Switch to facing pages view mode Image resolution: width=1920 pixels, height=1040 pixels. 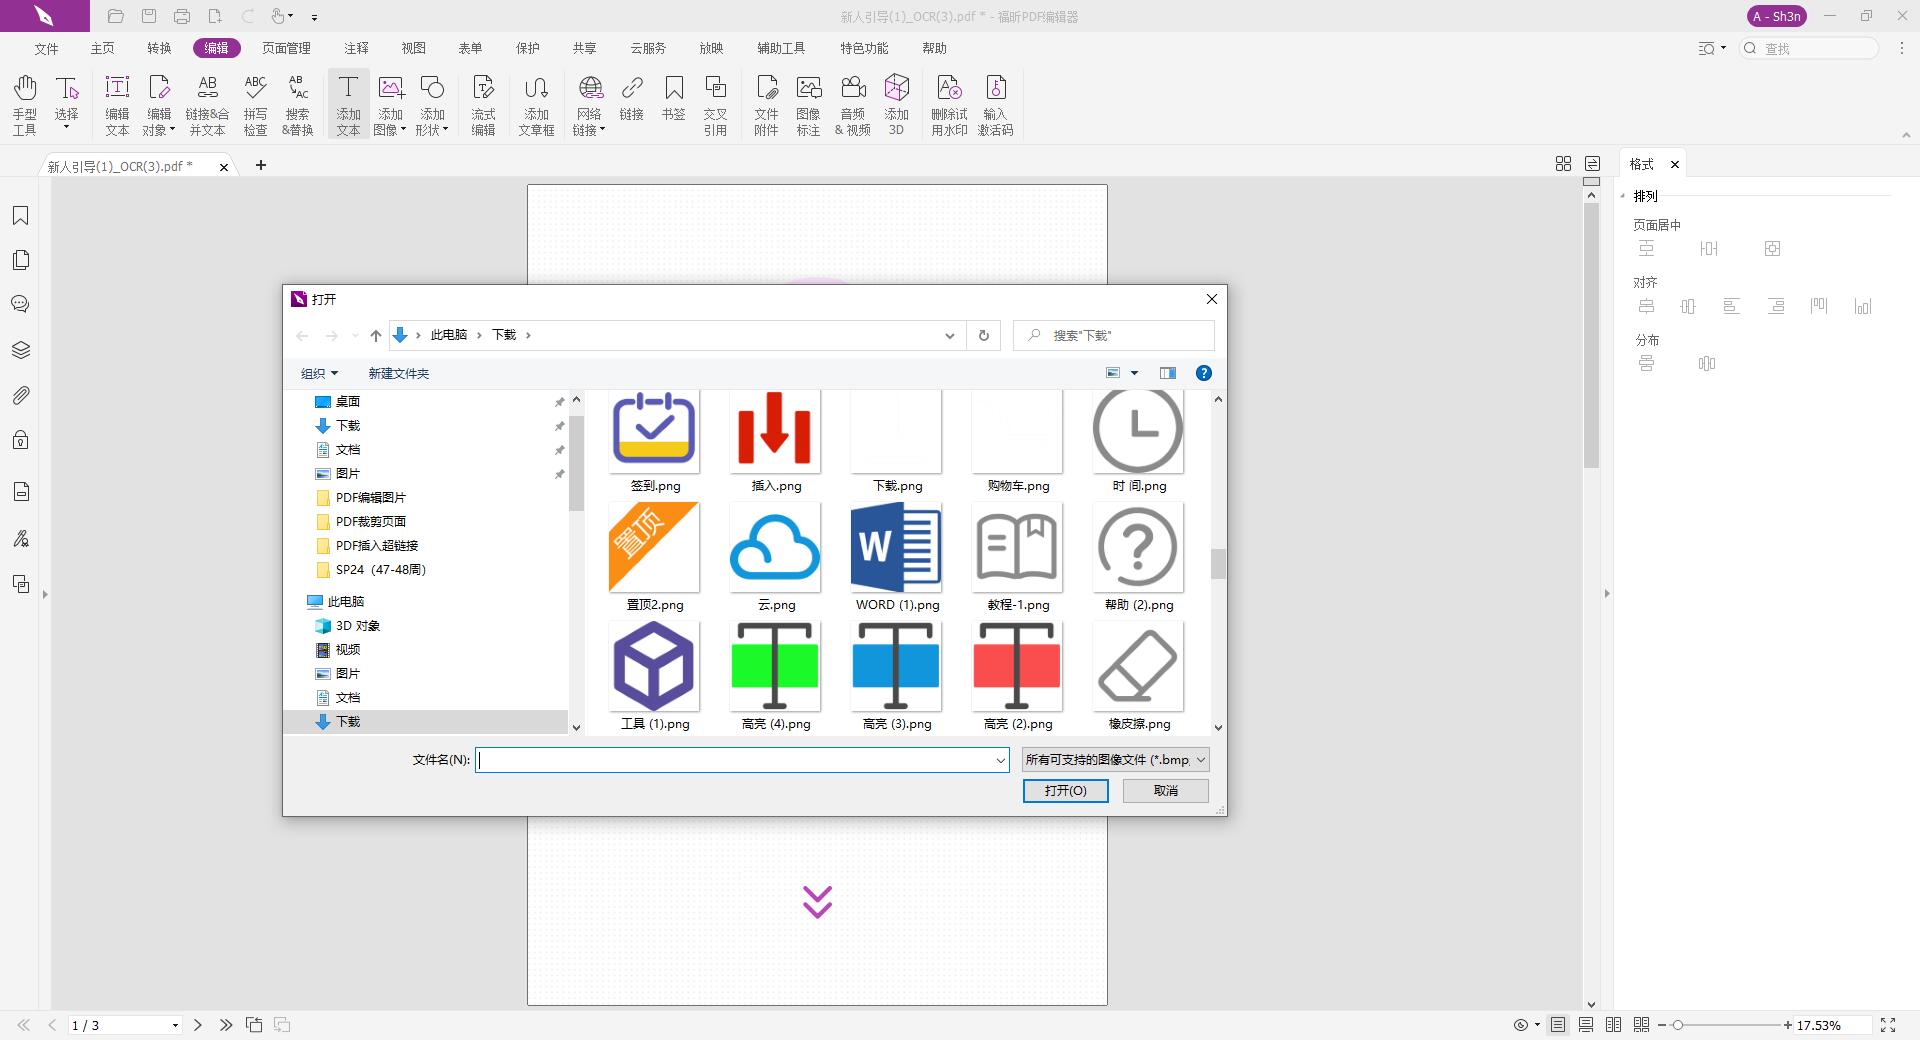click(1613, 1025)
